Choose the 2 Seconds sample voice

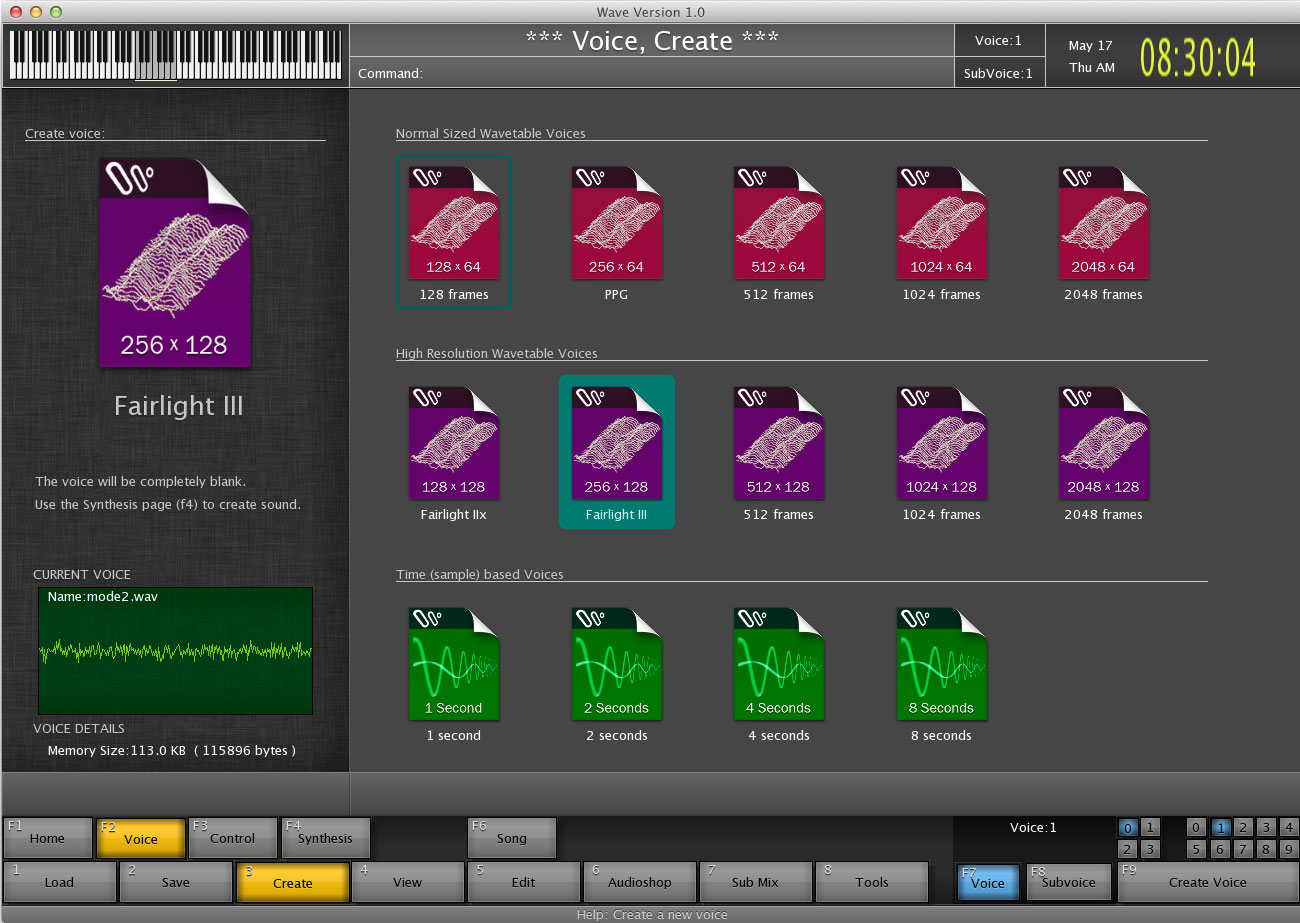click(x=616, y=673)
